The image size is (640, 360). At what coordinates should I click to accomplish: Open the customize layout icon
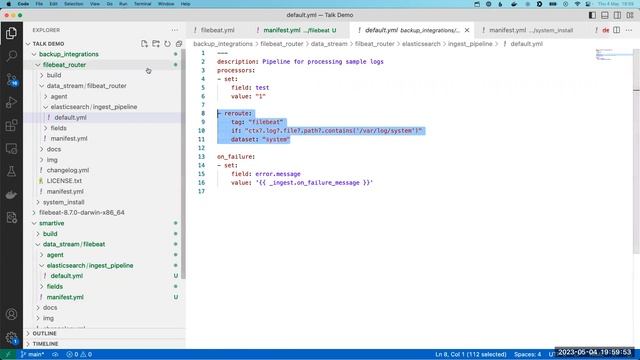pyautogui.click(x=630, y=15)
